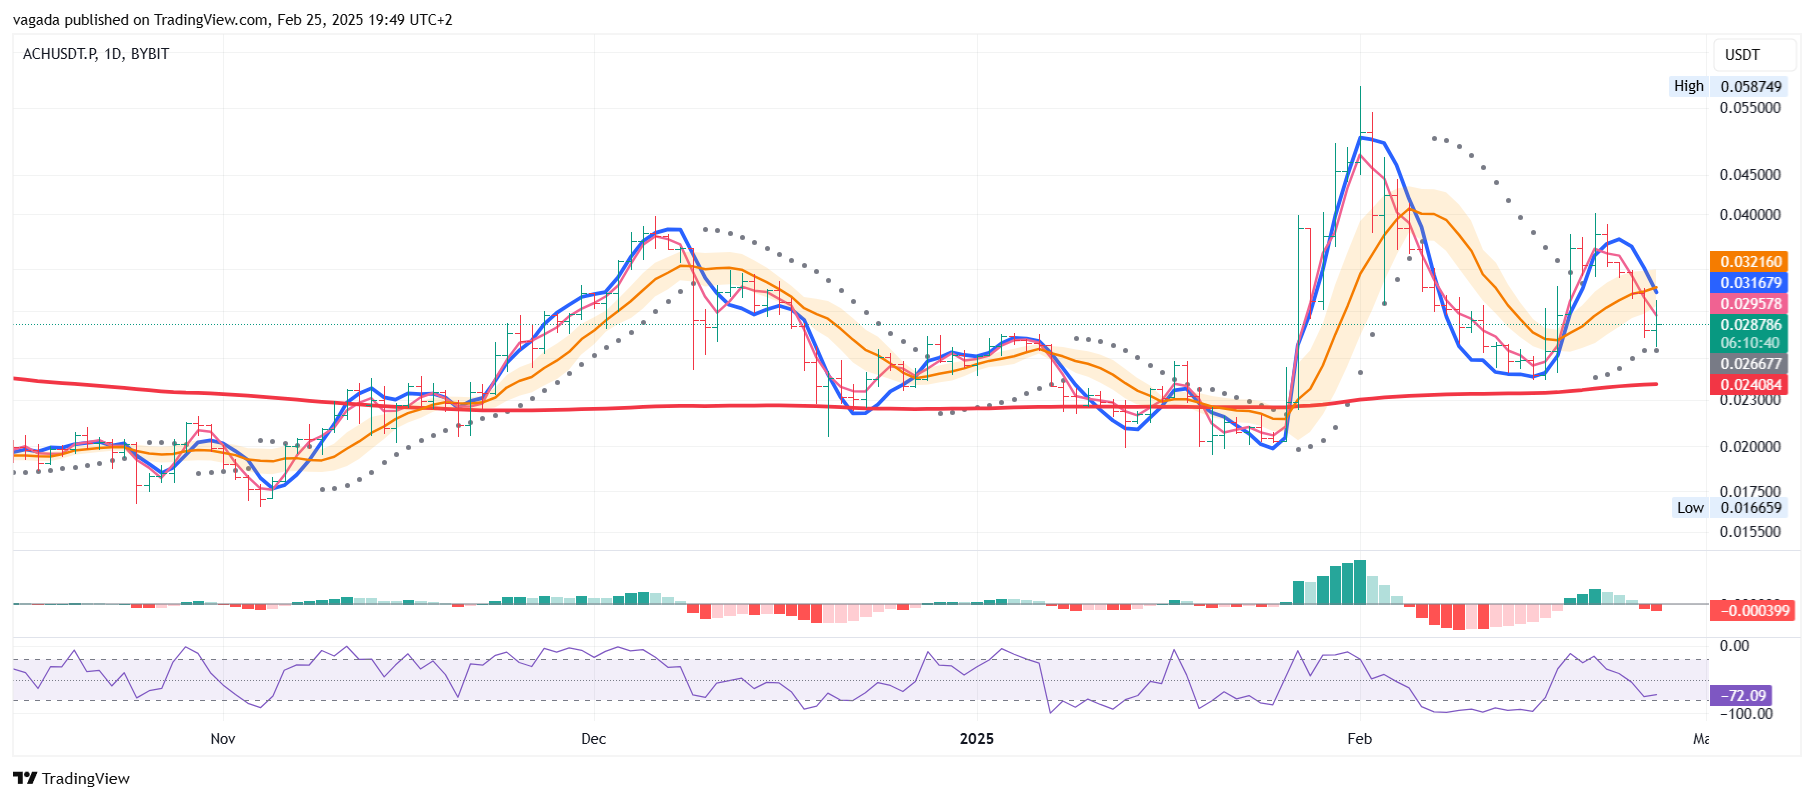
Task: Click the Dec label on time axis
Action: 593,739
